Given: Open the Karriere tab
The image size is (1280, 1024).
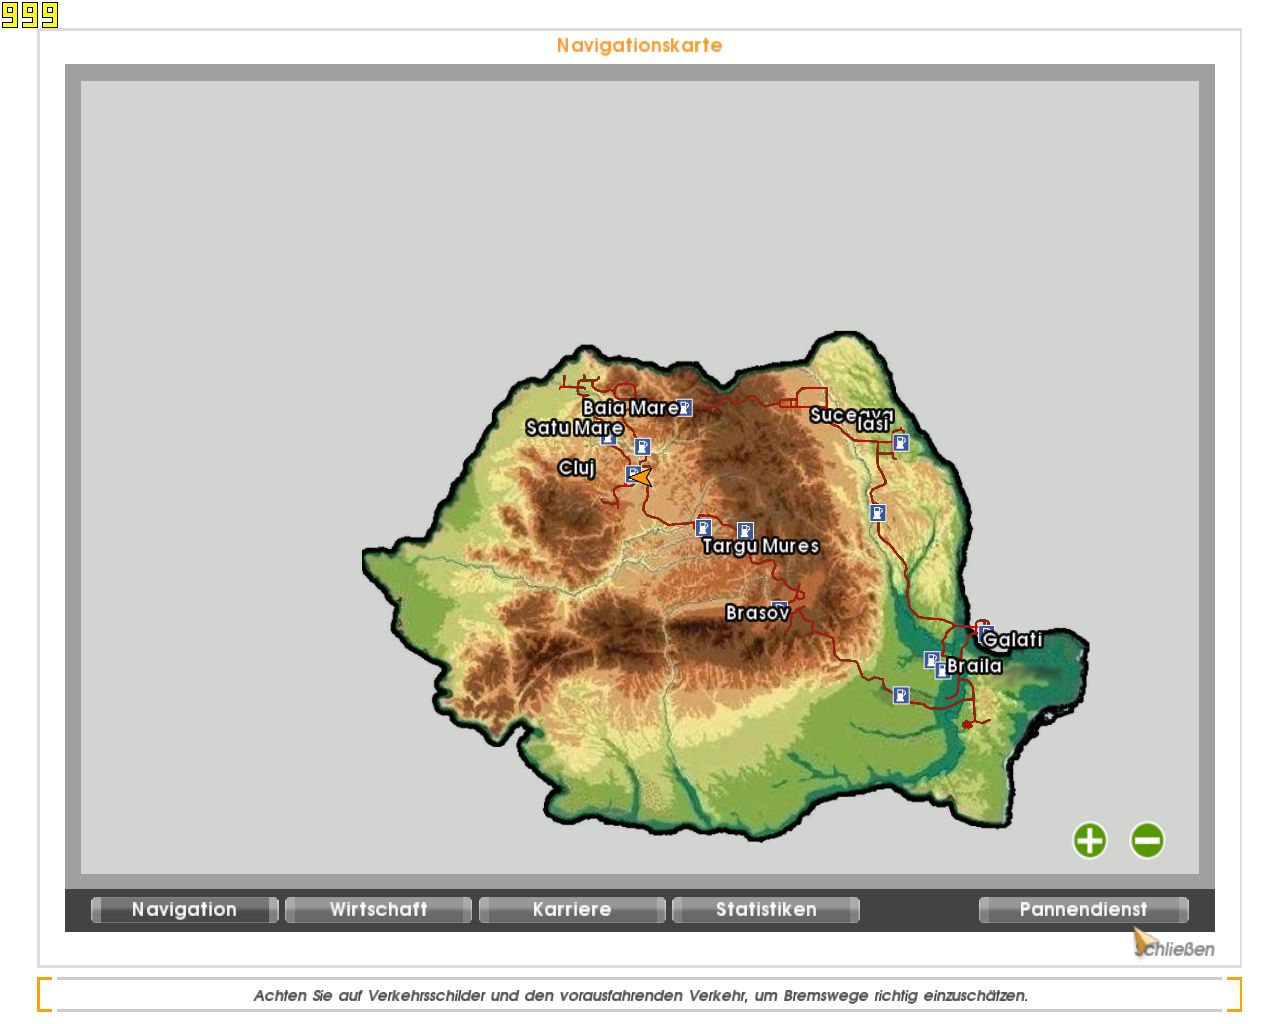Looking at the screenshot, I should [x=572, y=909].
